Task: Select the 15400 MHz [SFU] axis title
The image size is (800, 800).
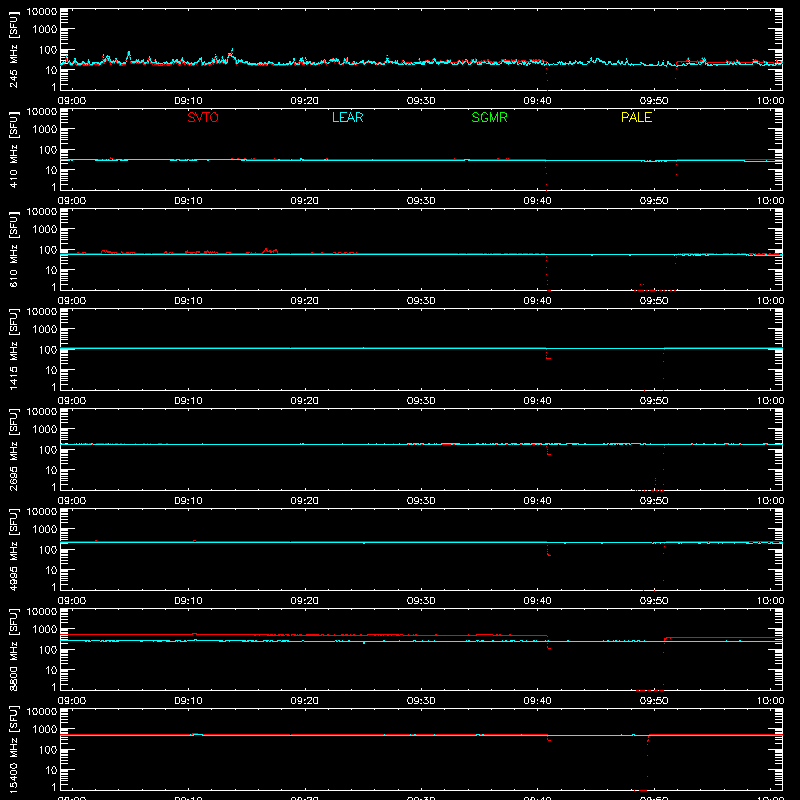Action: coord(13,749)
